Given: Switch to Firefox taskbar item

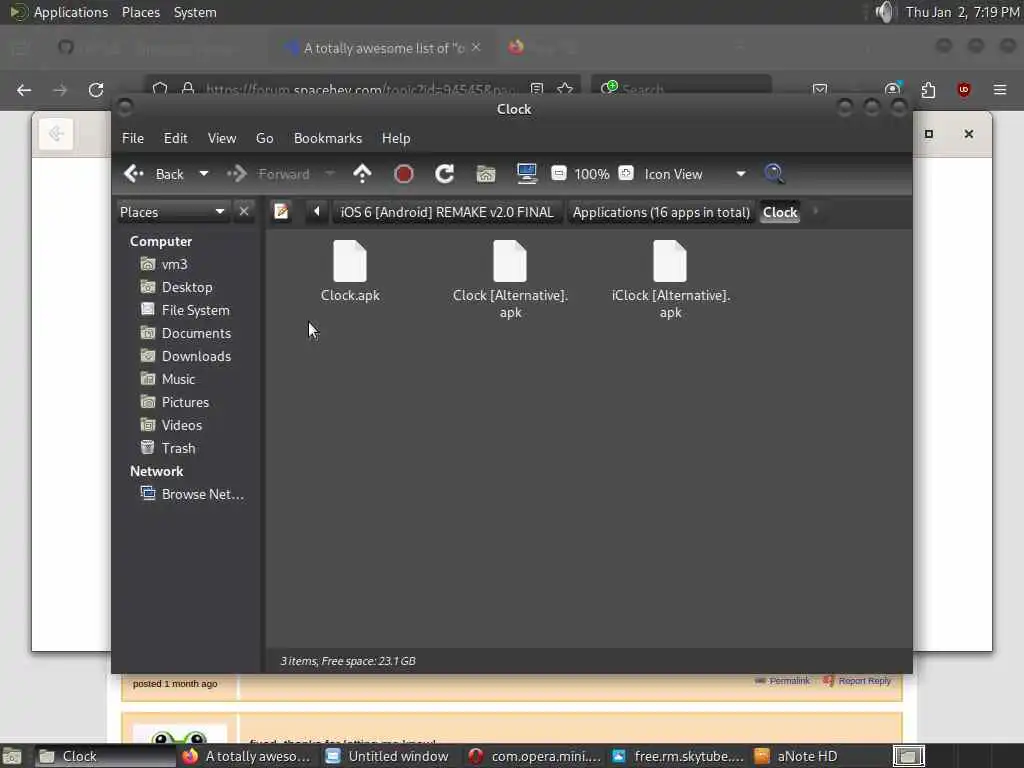Looking at the screenshot, I should (248, 756).
